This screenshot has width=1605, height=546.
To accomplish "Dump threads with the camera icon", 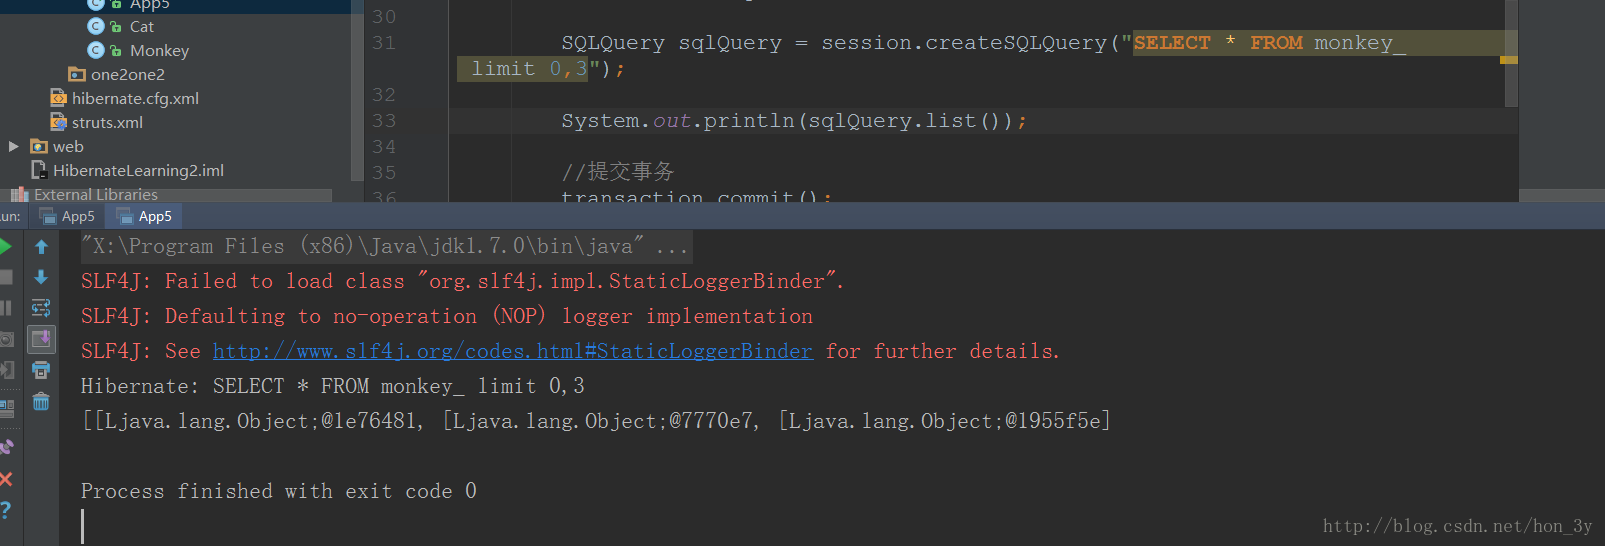I will coord(6,339).
